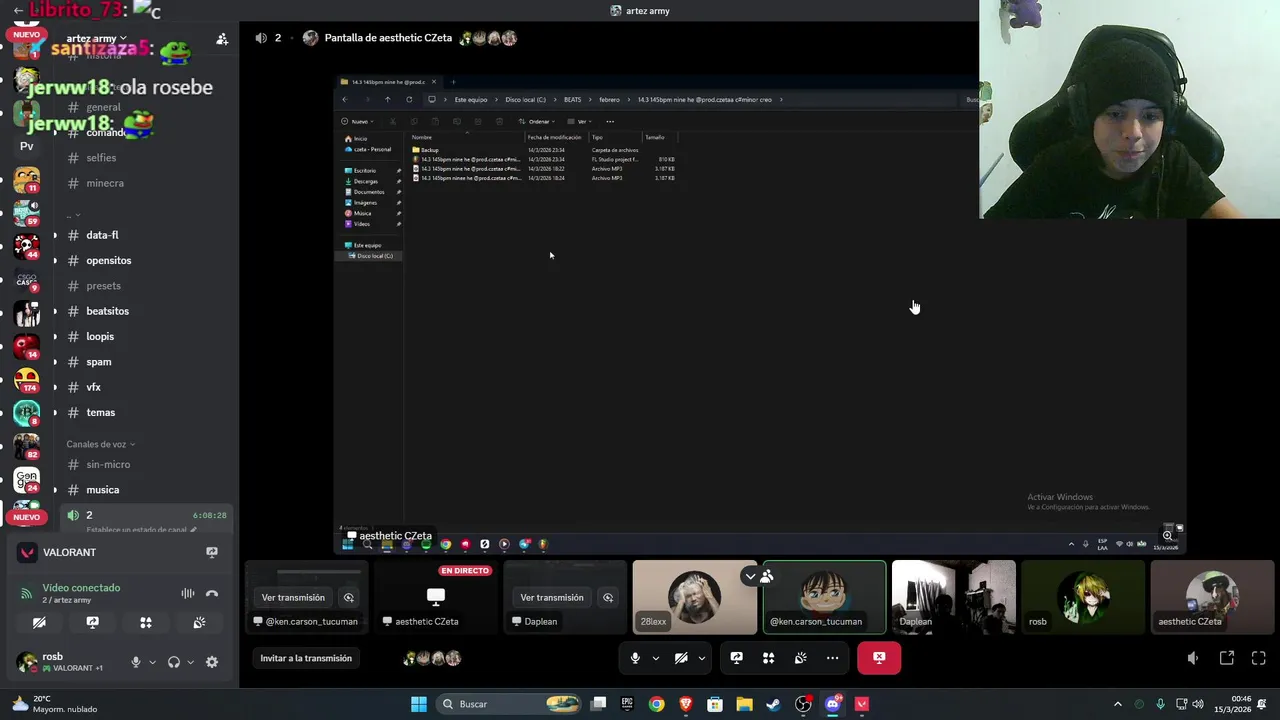Open activities icon in the voice panel
The height and width of the screenshot is (720, 1280).
click(146, 622)
